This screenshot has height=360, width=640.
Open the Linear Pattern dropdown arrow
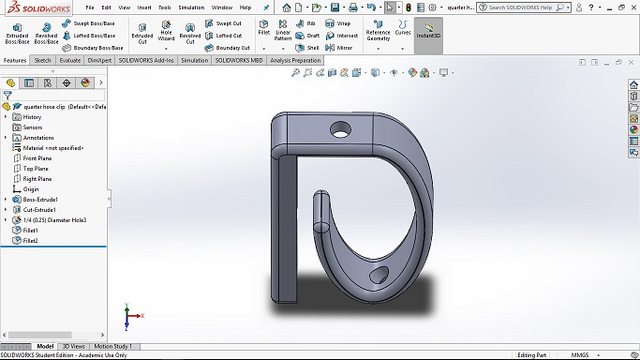point(283,49)
